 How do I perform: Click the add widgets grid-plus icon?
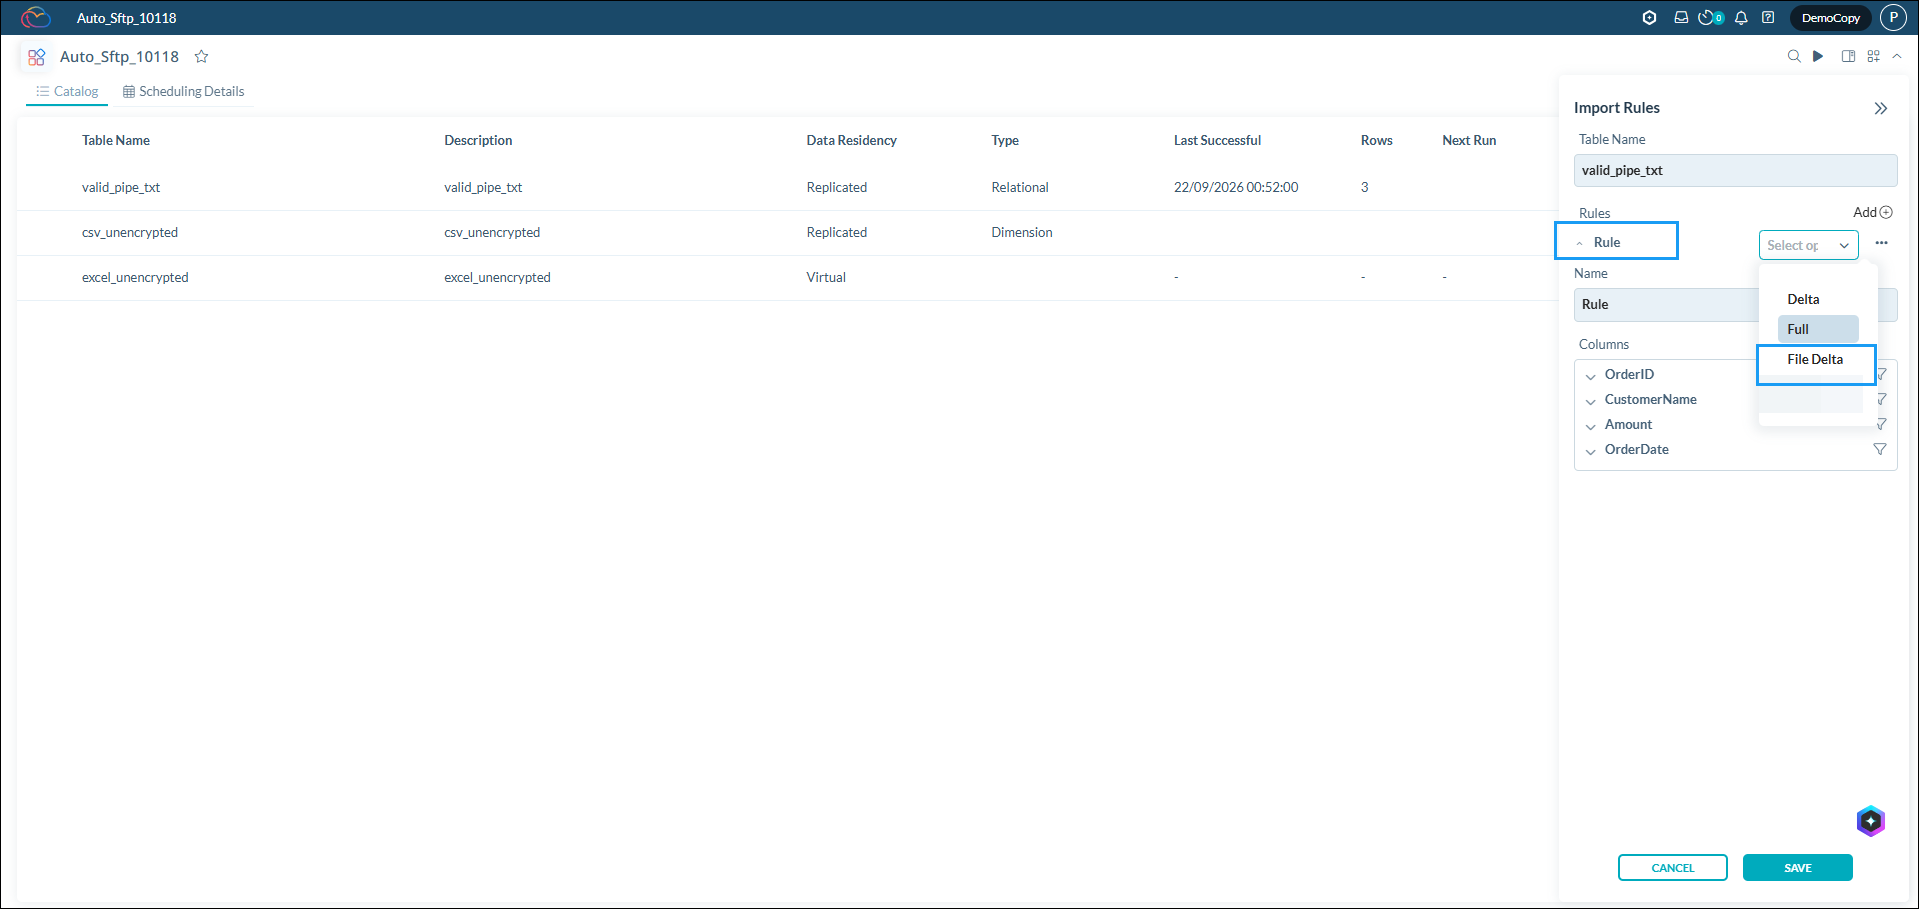point(1873,56)
